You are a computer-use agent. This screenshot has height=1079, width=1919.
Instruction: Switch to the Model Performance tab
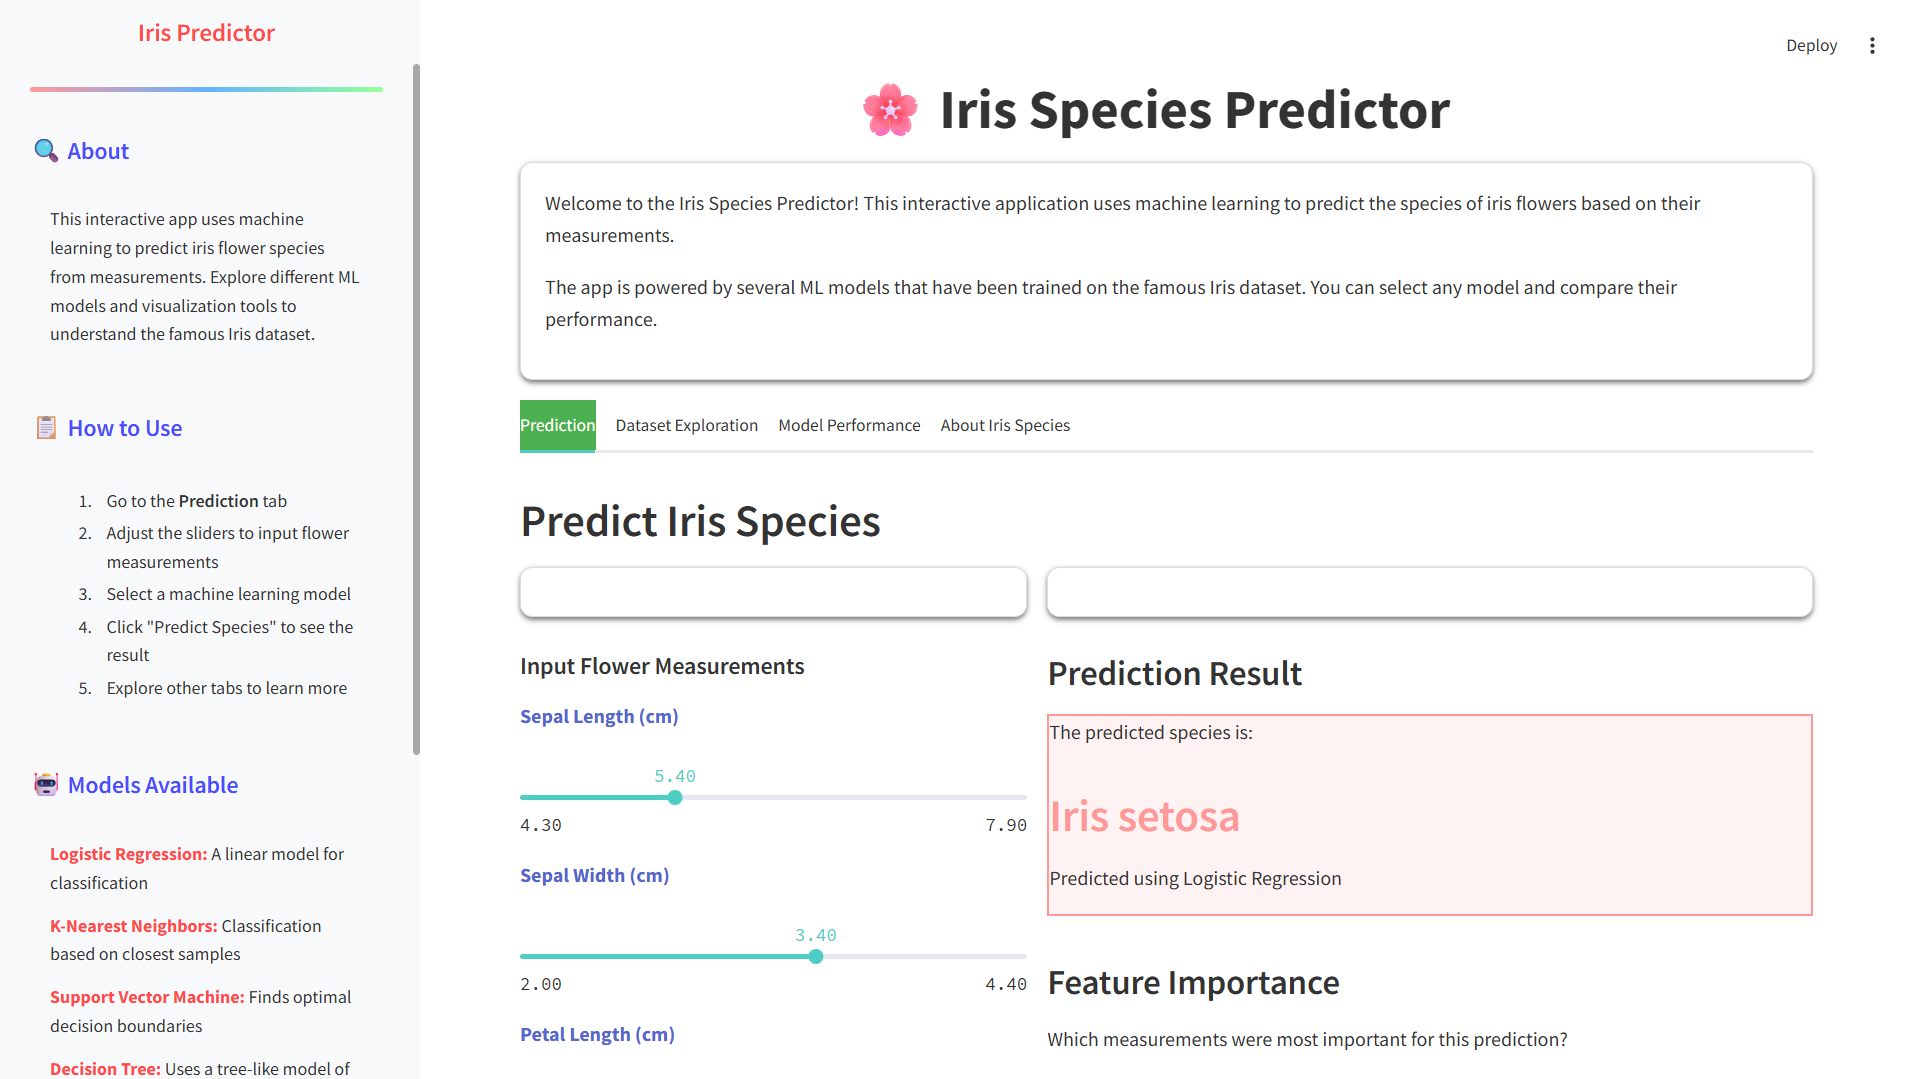(x=849, y=426)
